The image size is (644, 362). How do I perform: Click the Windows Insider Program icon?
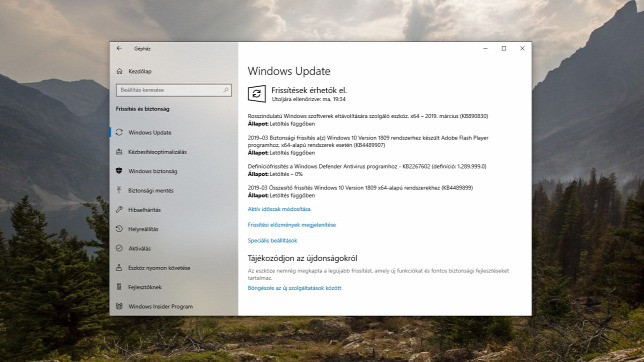(119, 306)
